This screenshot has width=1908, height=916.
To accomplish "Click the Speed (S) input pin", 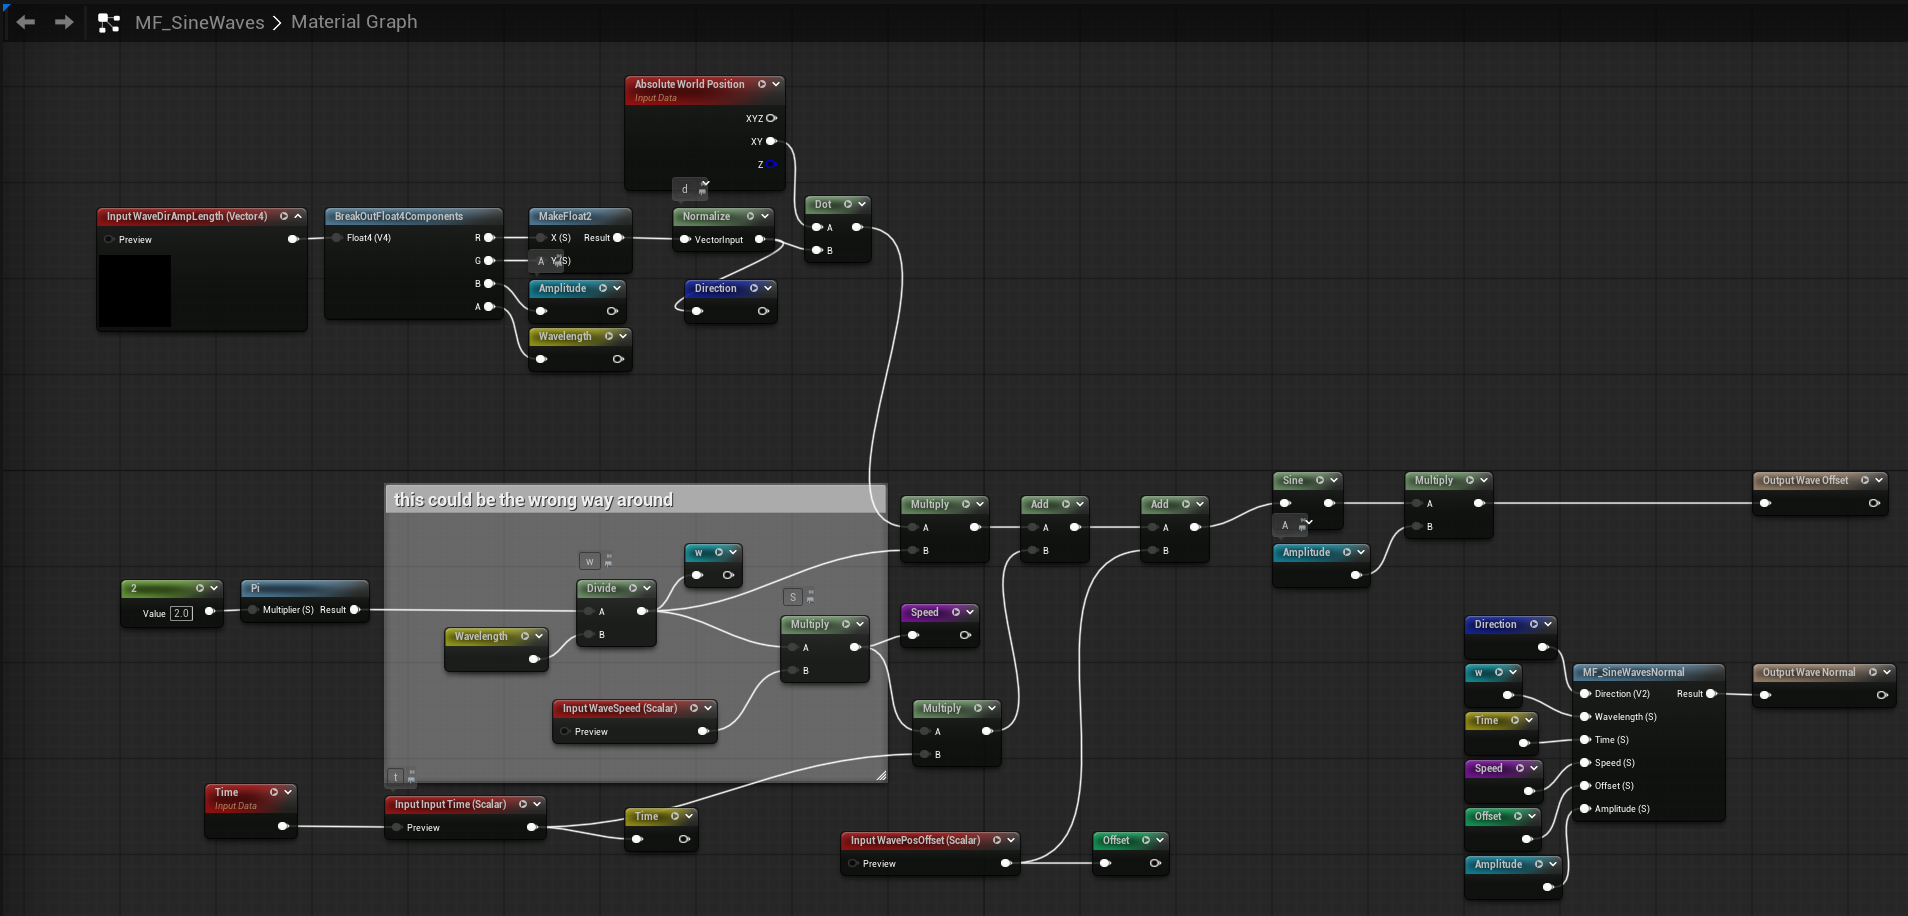I will (x=1585, y=763).
